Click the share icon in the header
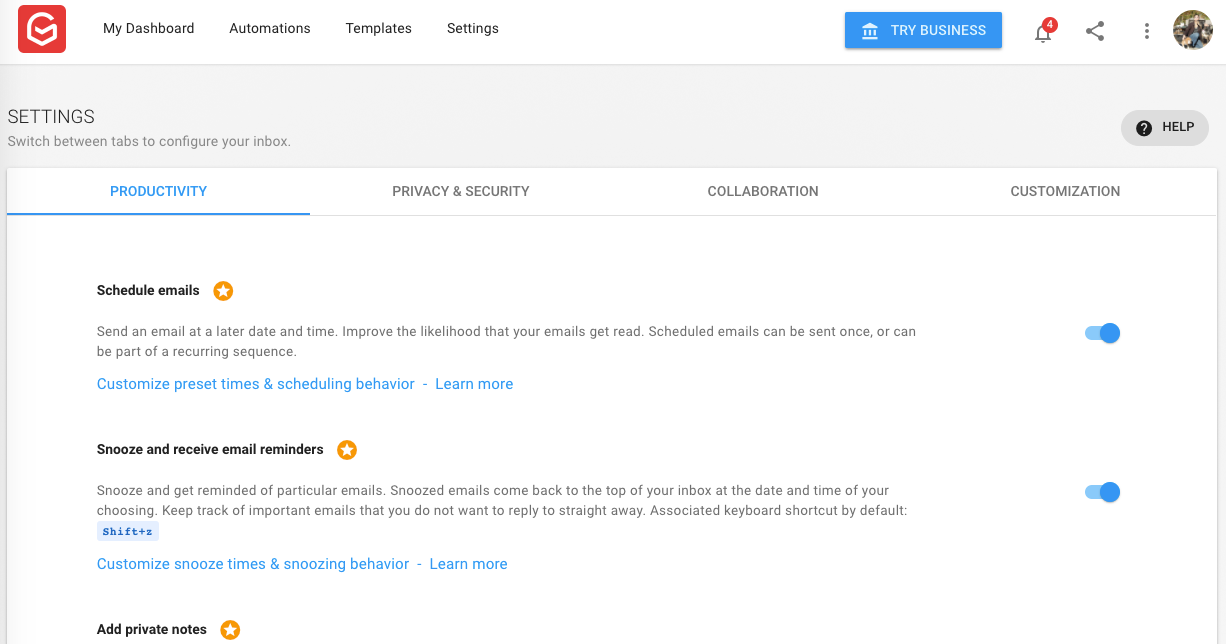The image size is (1226, 644). click(x=1095, y=31)
